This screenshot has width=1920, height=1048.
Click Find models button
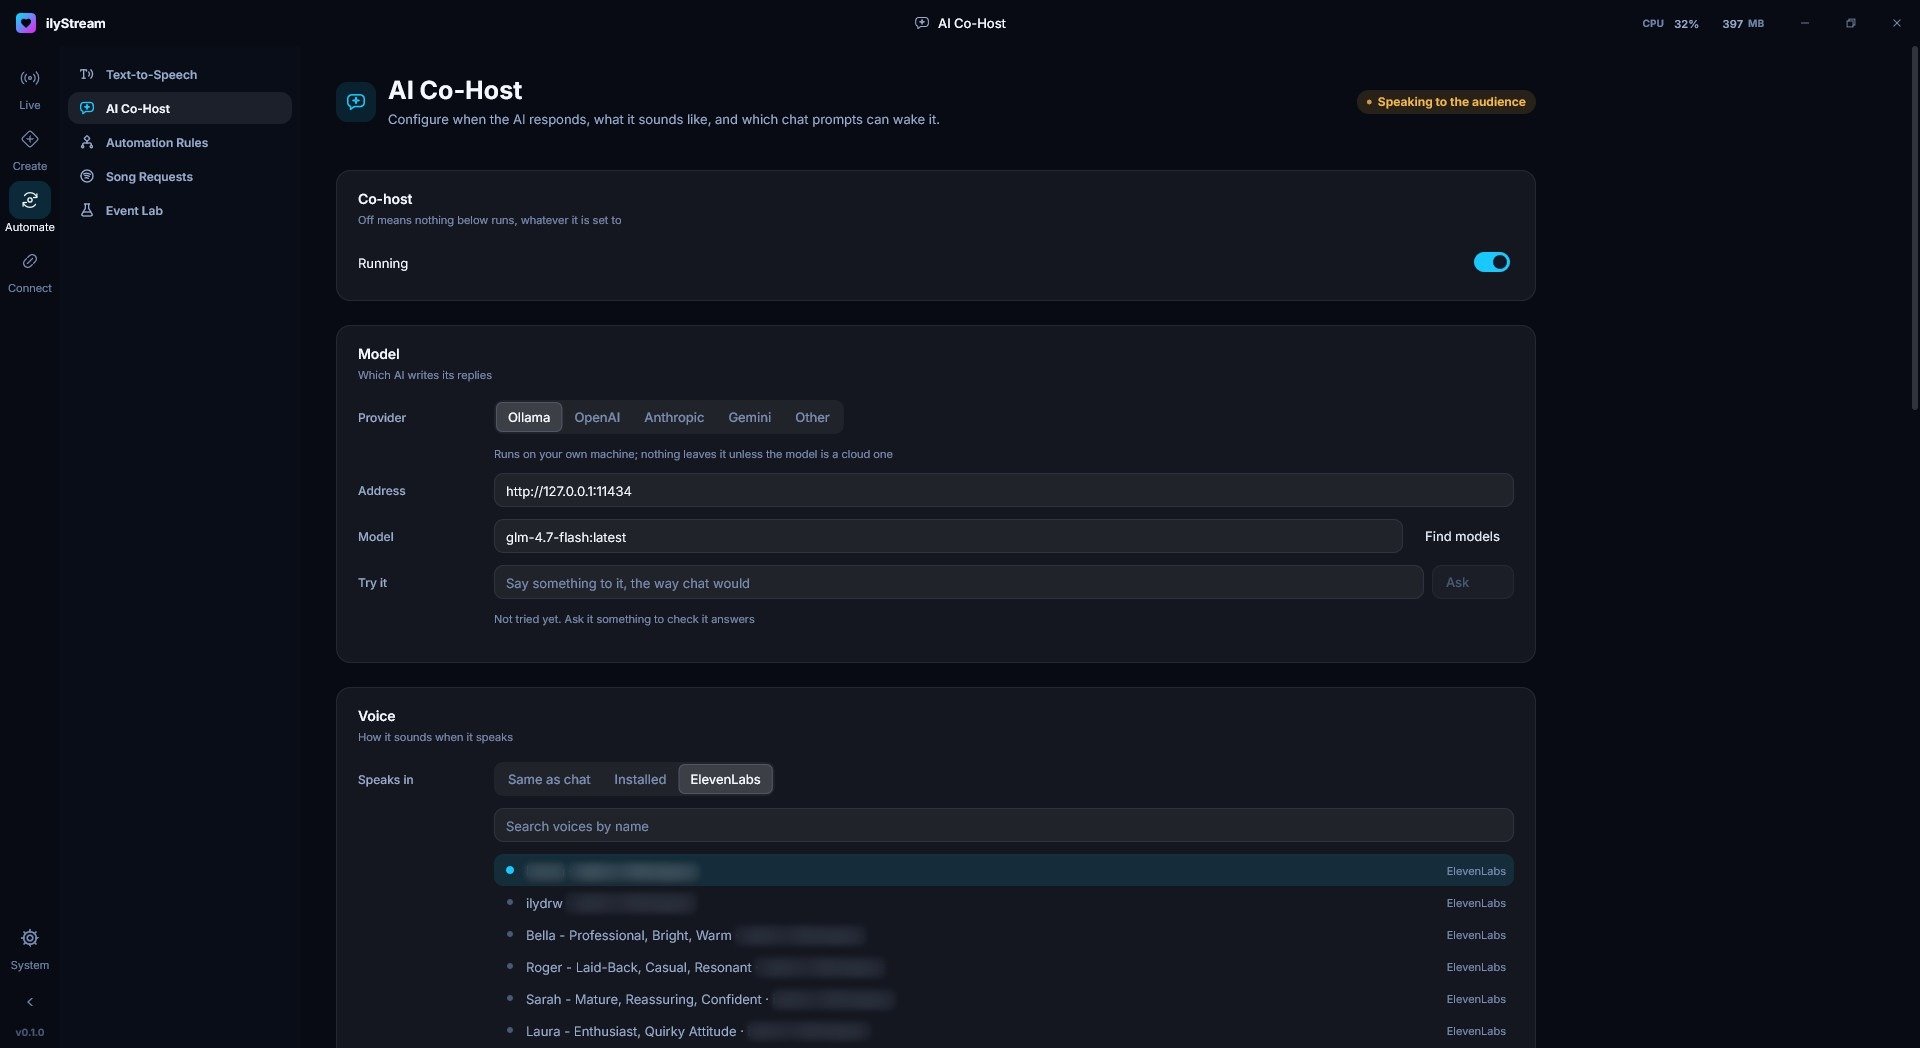tap(1462, 537)
